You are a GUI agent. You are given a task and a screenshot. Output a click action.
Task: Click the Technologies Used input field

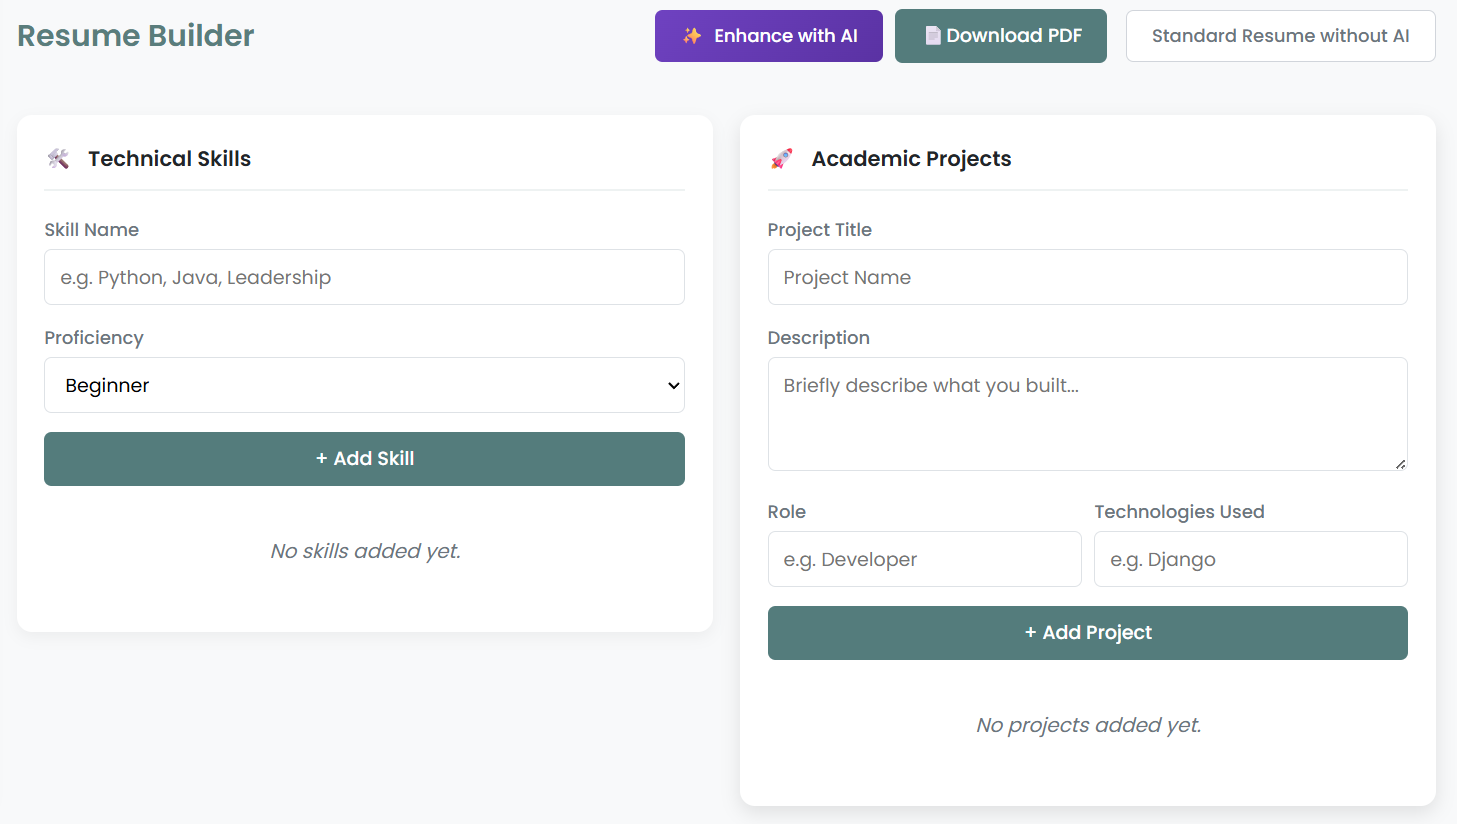pos(1250,559)
